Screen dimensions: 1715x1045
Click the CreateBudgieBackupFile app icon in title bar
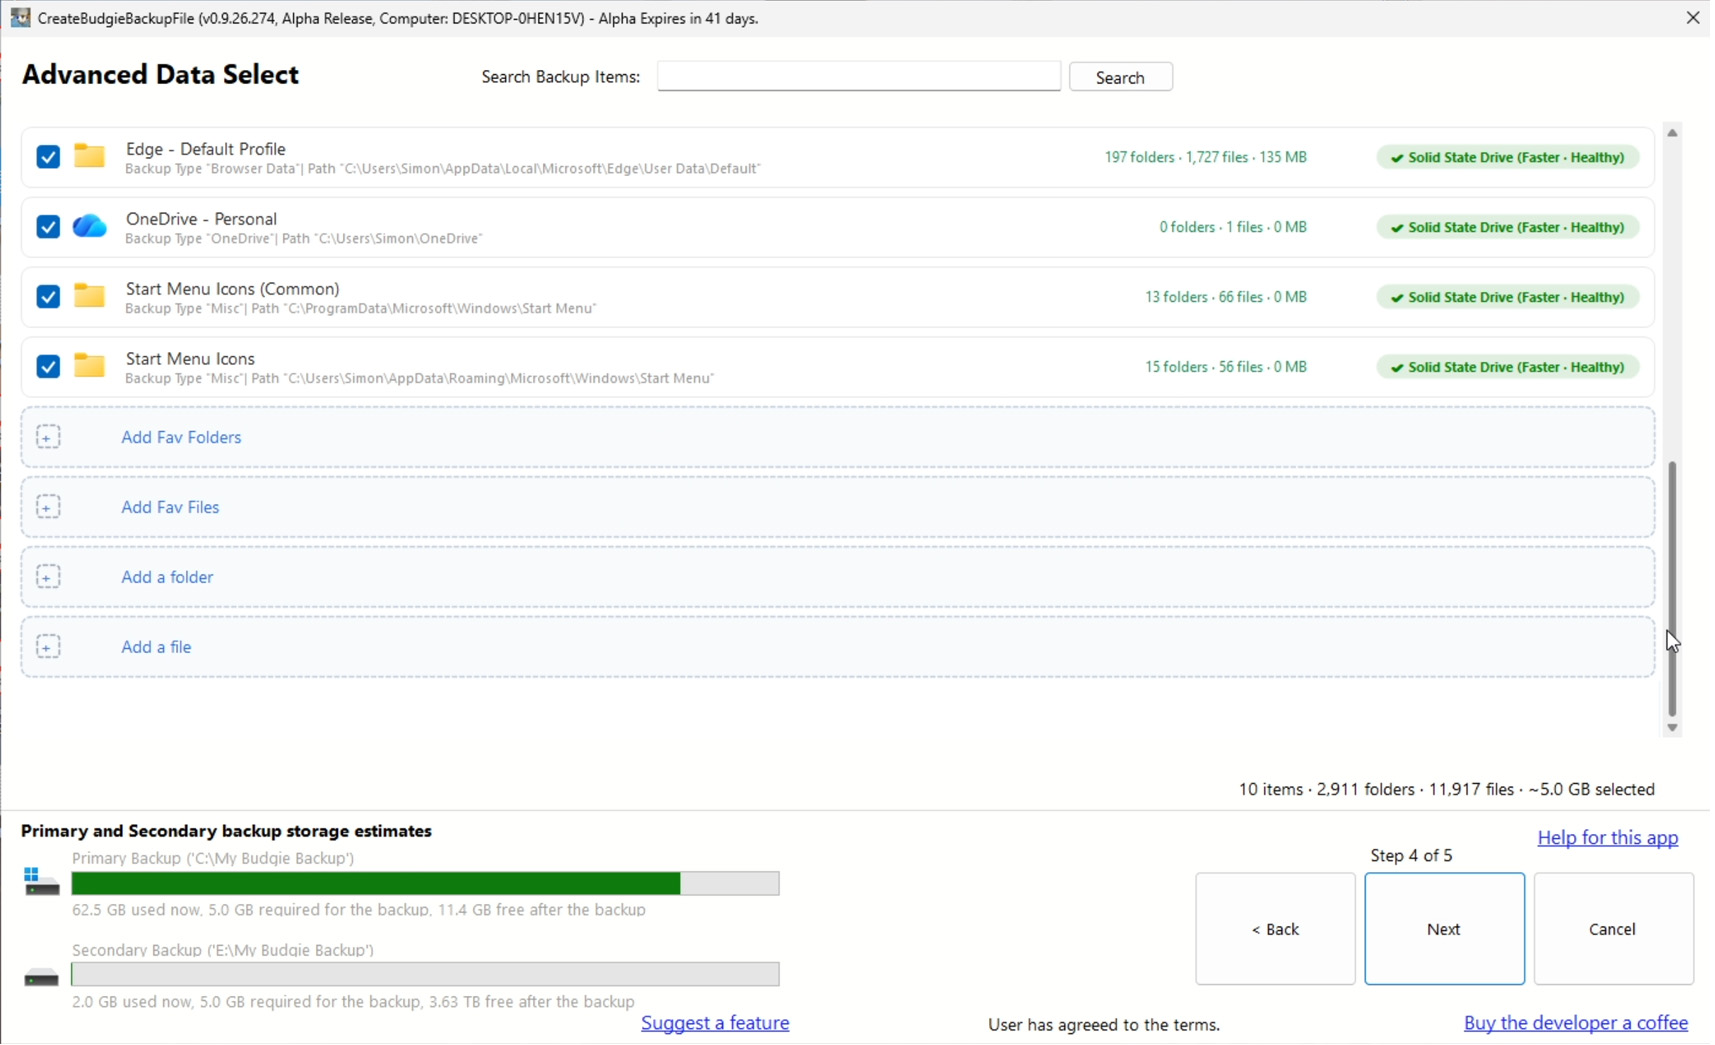20,17
